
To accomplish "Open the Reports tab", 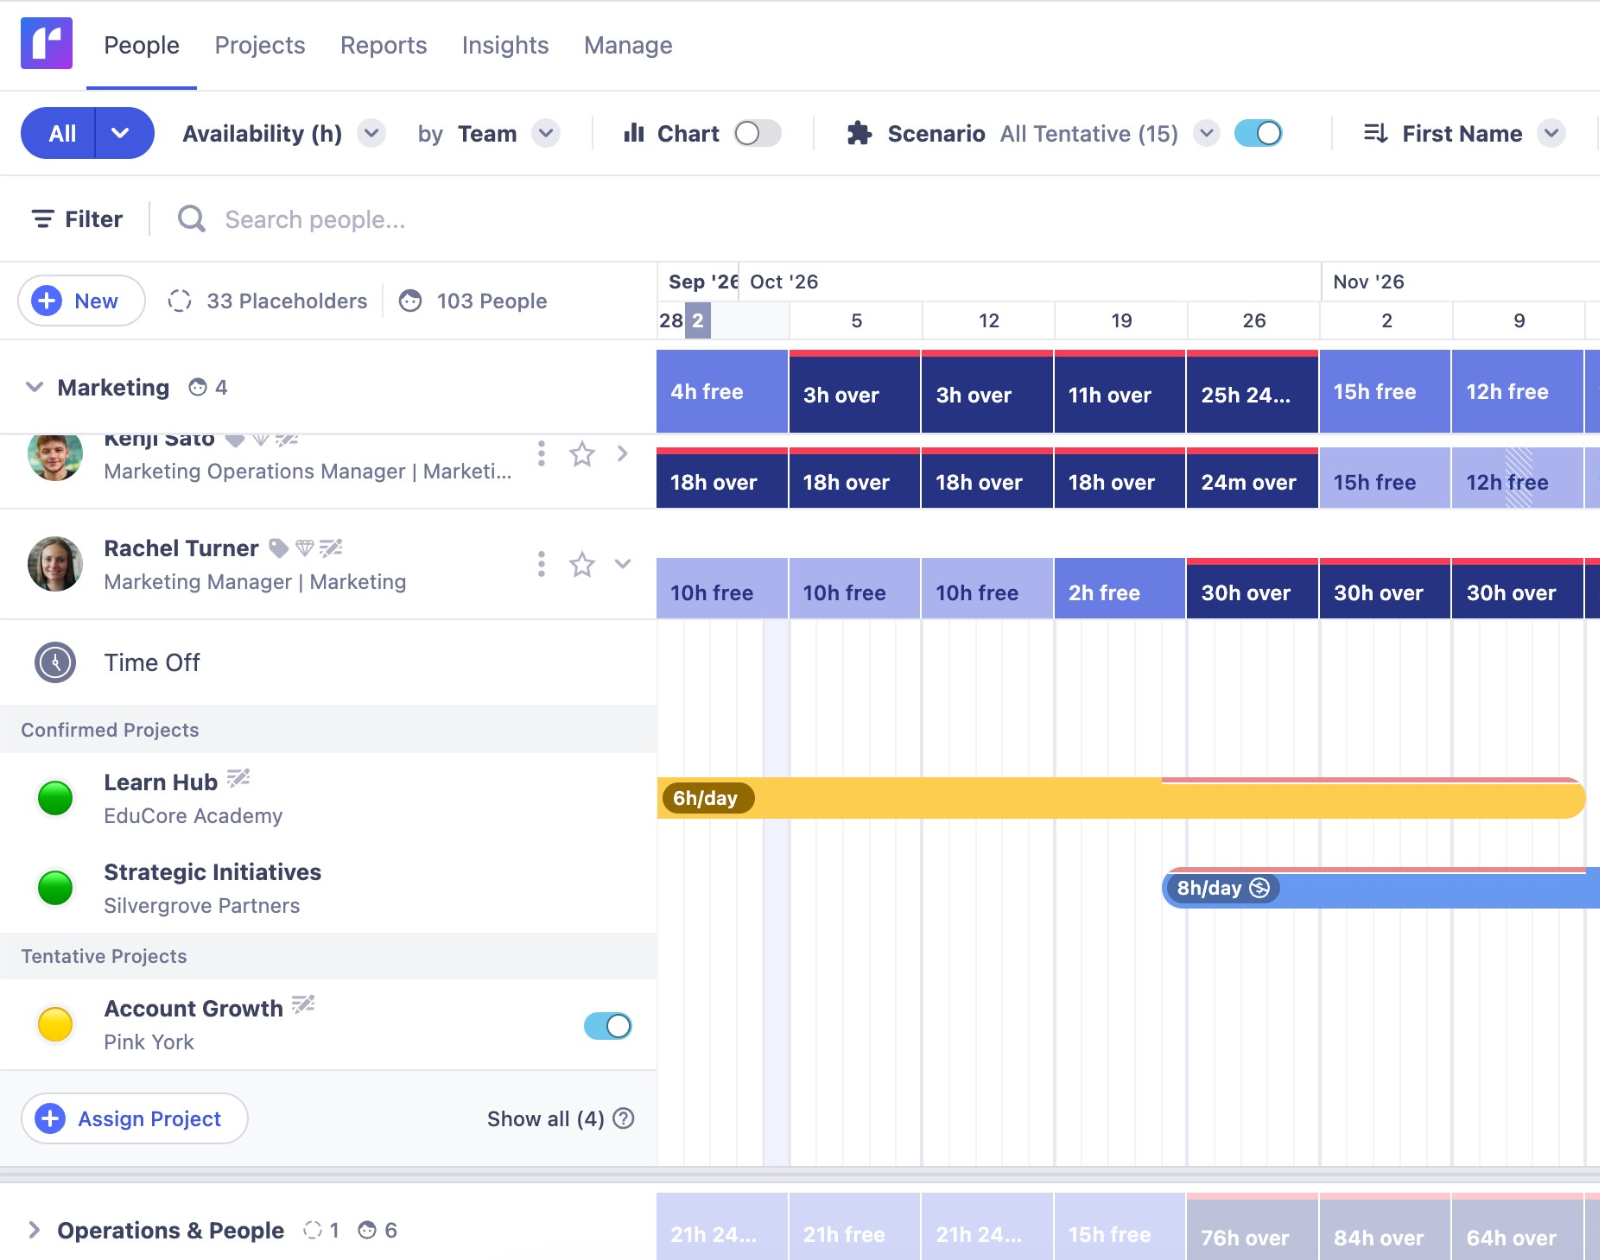I will 384,45.
